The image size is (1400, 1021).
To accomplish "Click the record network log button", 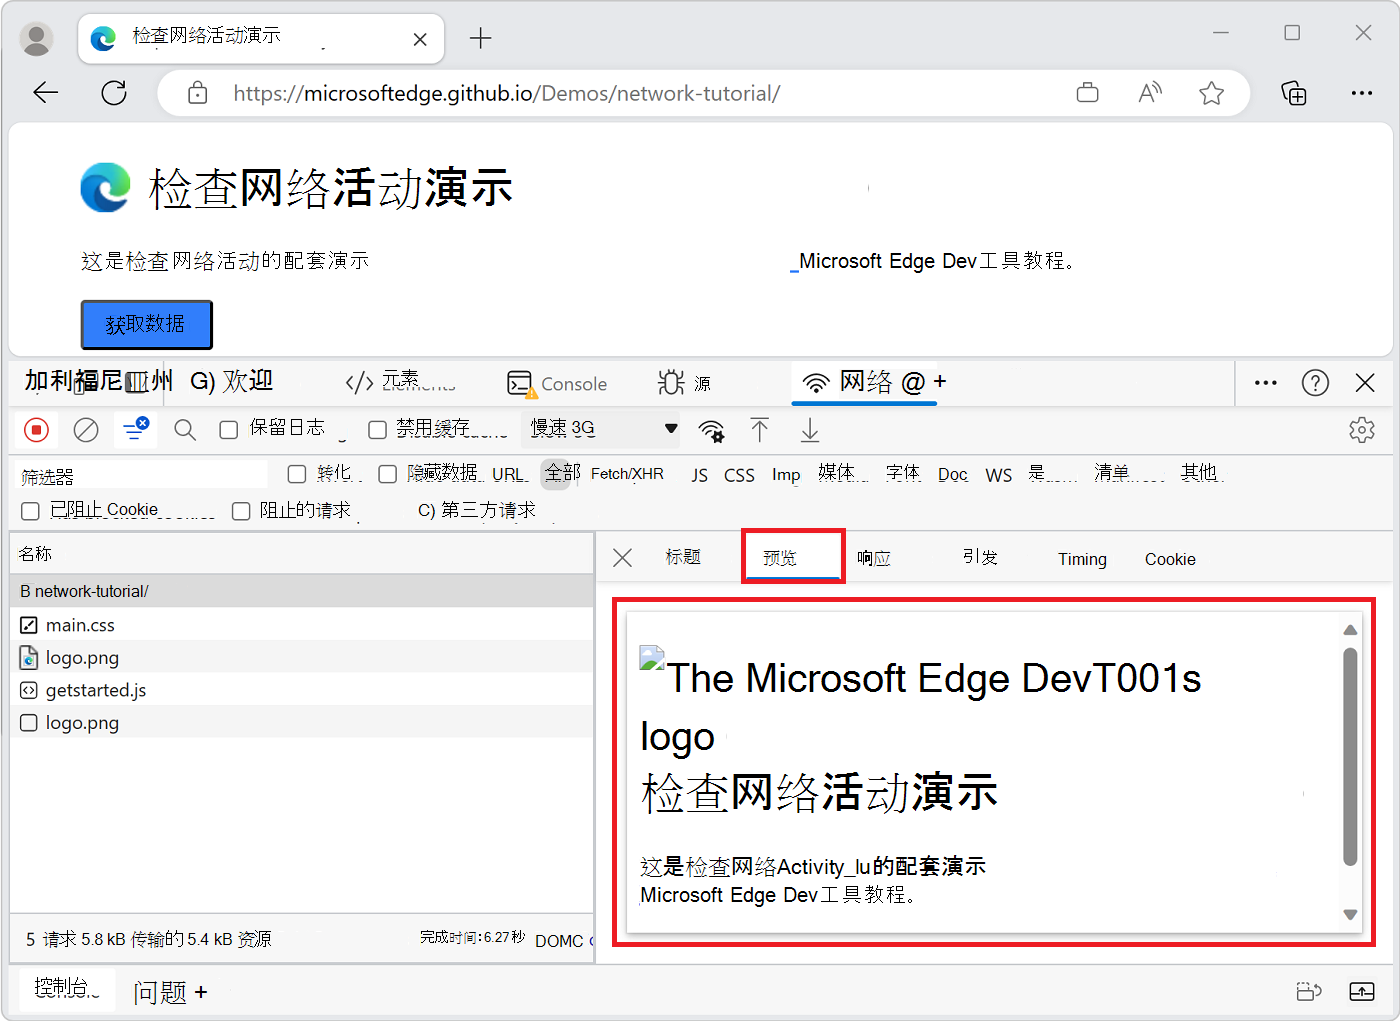I will (36, 430).
